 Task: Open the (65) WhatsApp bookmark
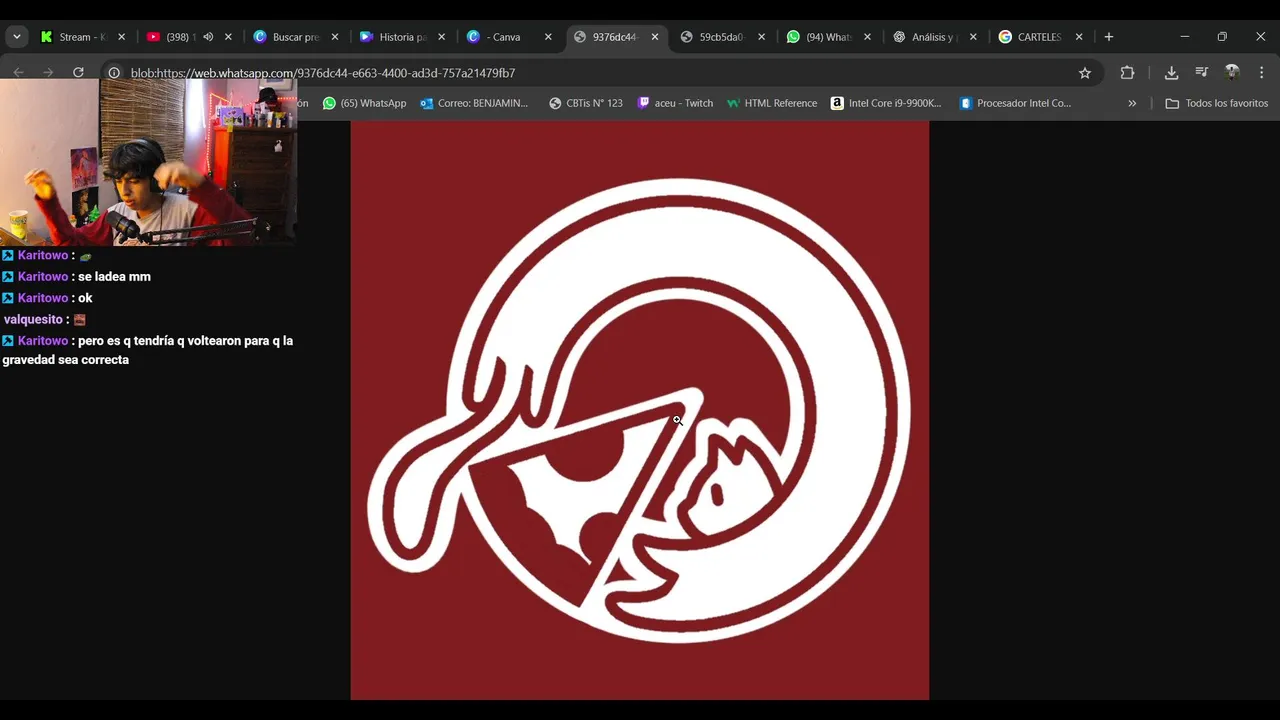[x=364, y=103]
